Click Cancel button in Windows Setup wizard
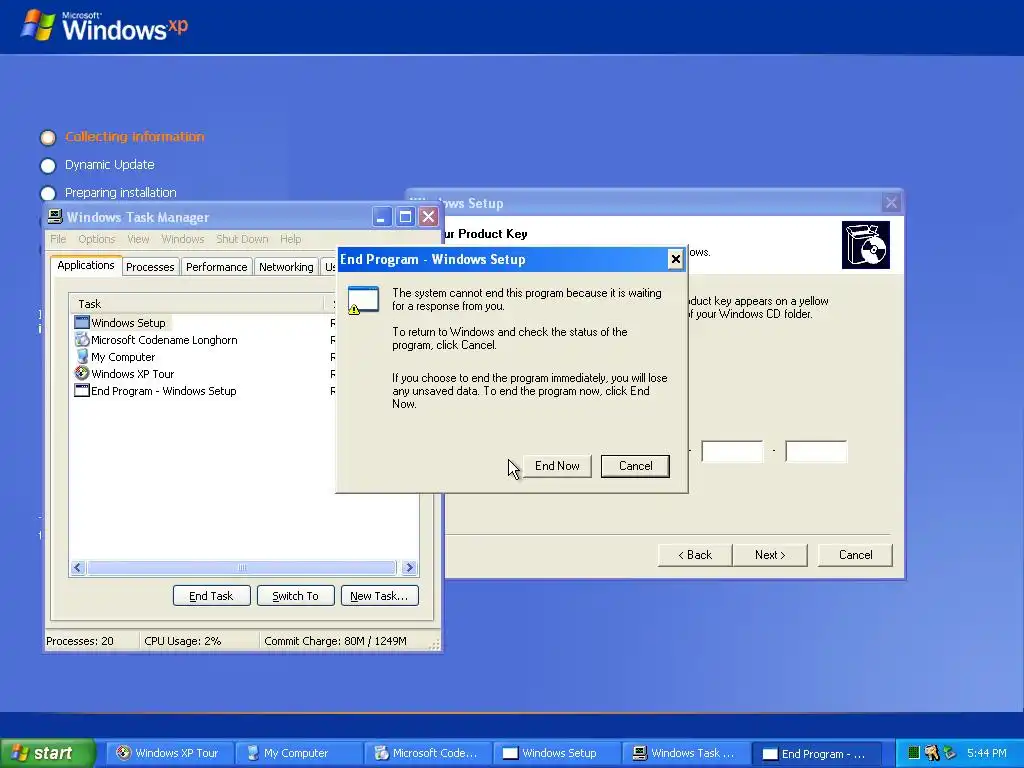 856,555
